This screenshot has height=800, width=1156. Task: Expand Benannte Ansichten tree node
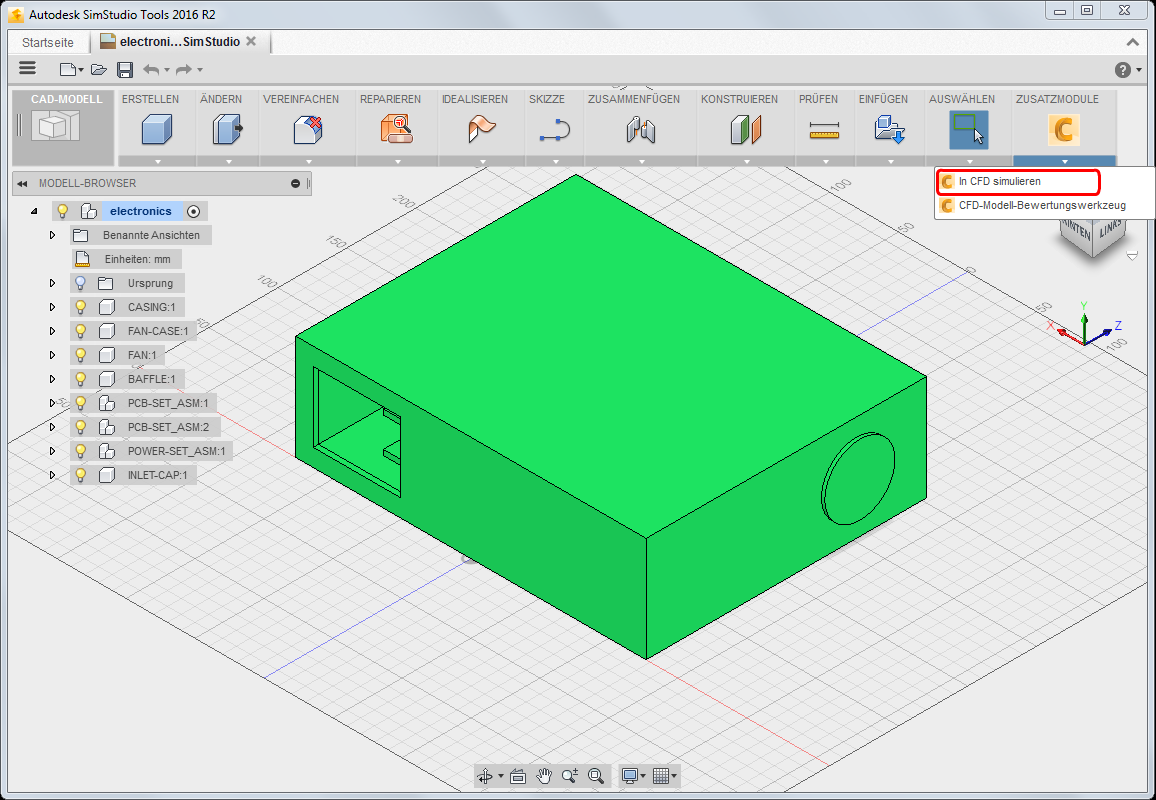click(52, 235)
